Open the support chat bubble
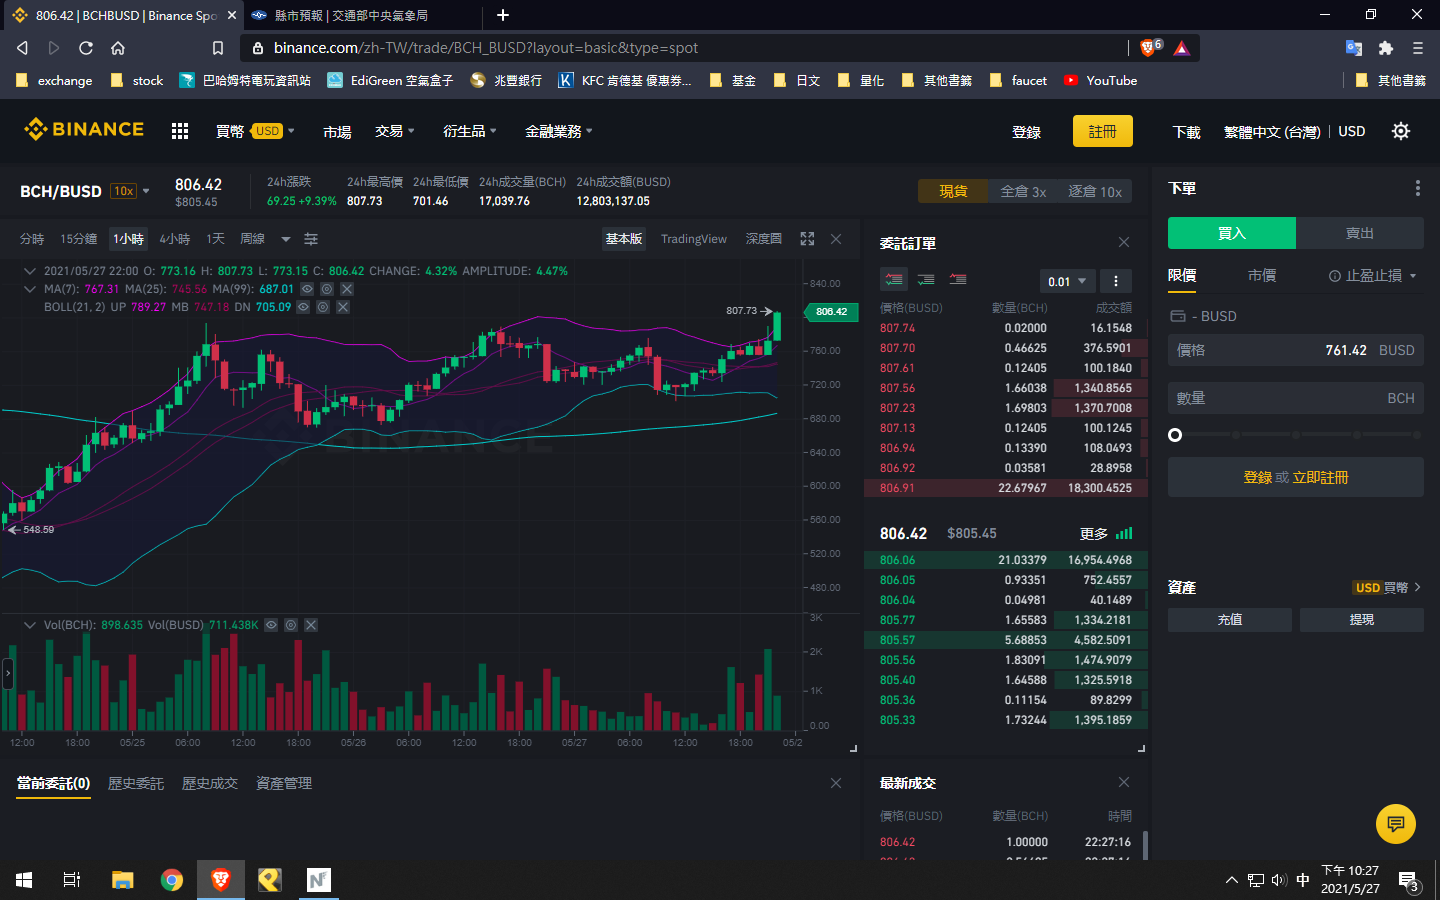 click(1396, 824)
